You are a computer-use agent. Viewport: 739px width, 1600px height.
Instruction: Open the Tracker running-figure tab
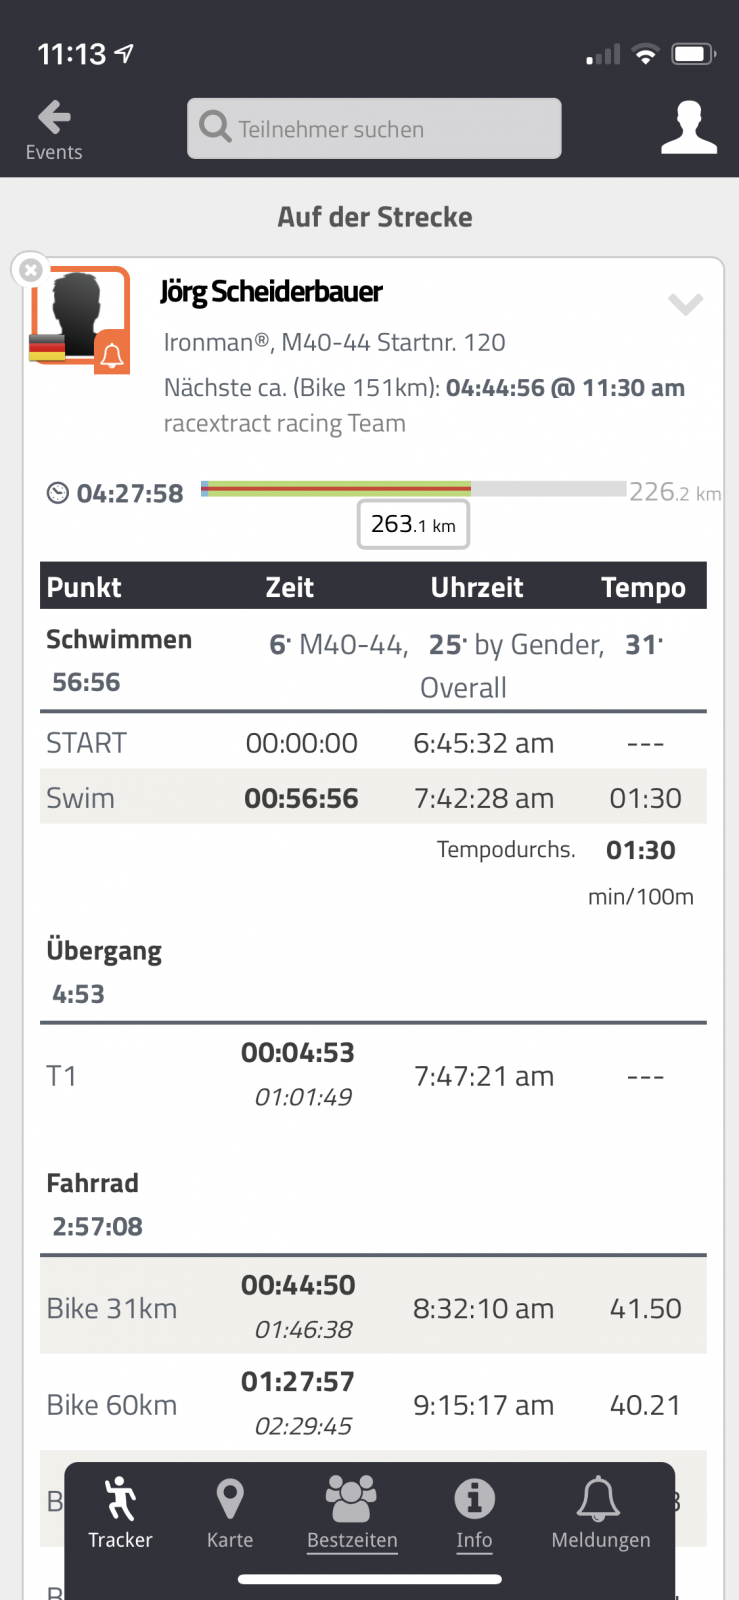120,1513
